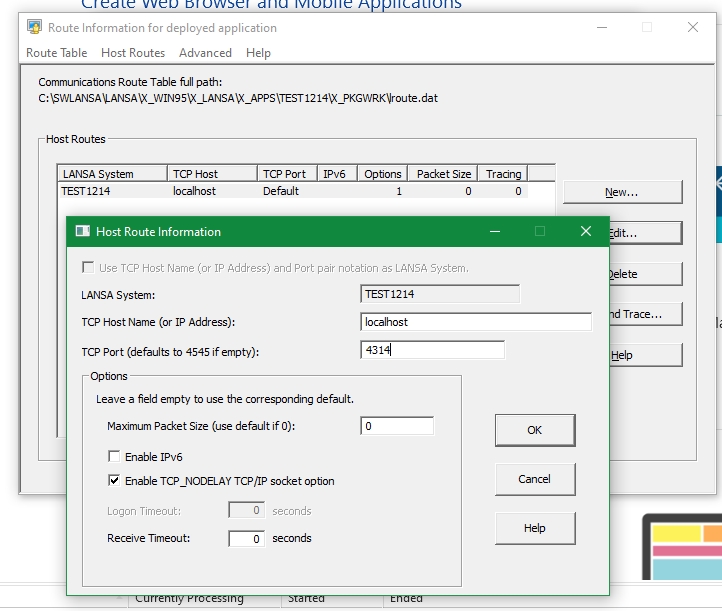This screenshot has width=722, height=611.
Task: Click the Receive Timeout seconds field
Action: tap(246, 539)
